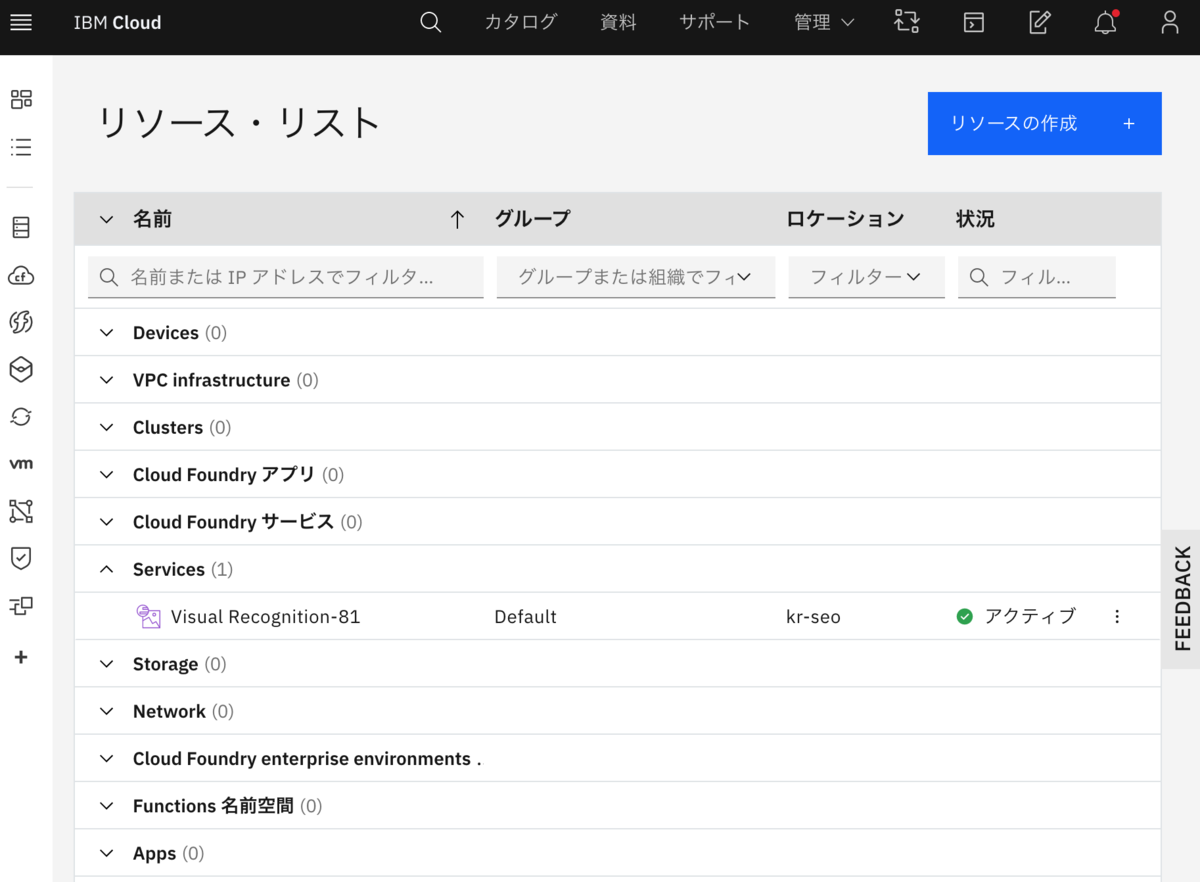Collapse all rows via header chevron beside 名前
This screenshot has width=1200, height=882.
(x=107, y=219)
